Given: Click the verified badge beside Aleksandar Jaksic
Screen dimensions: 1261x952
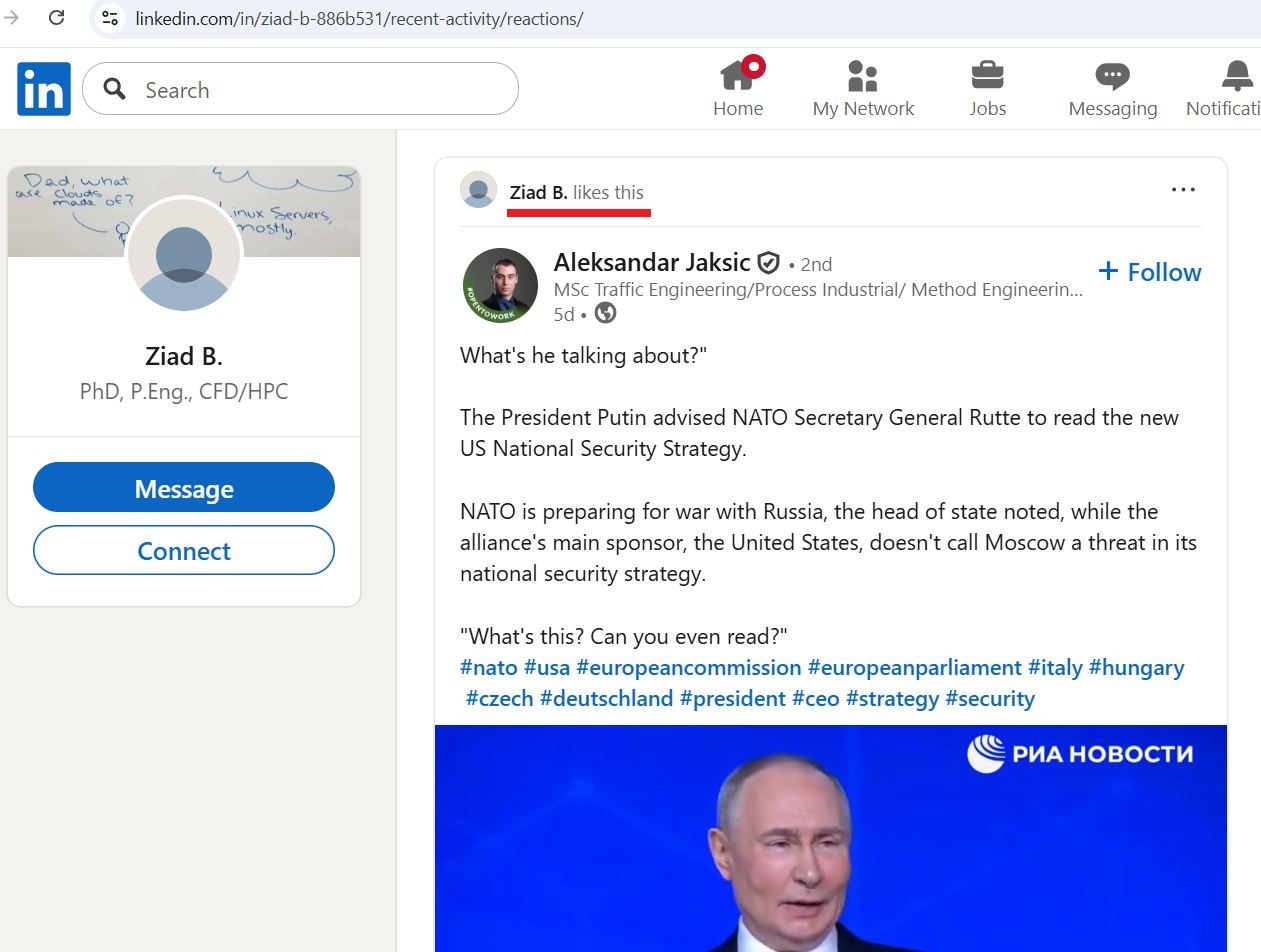Looking at the screenshot, I should [768, 262].
